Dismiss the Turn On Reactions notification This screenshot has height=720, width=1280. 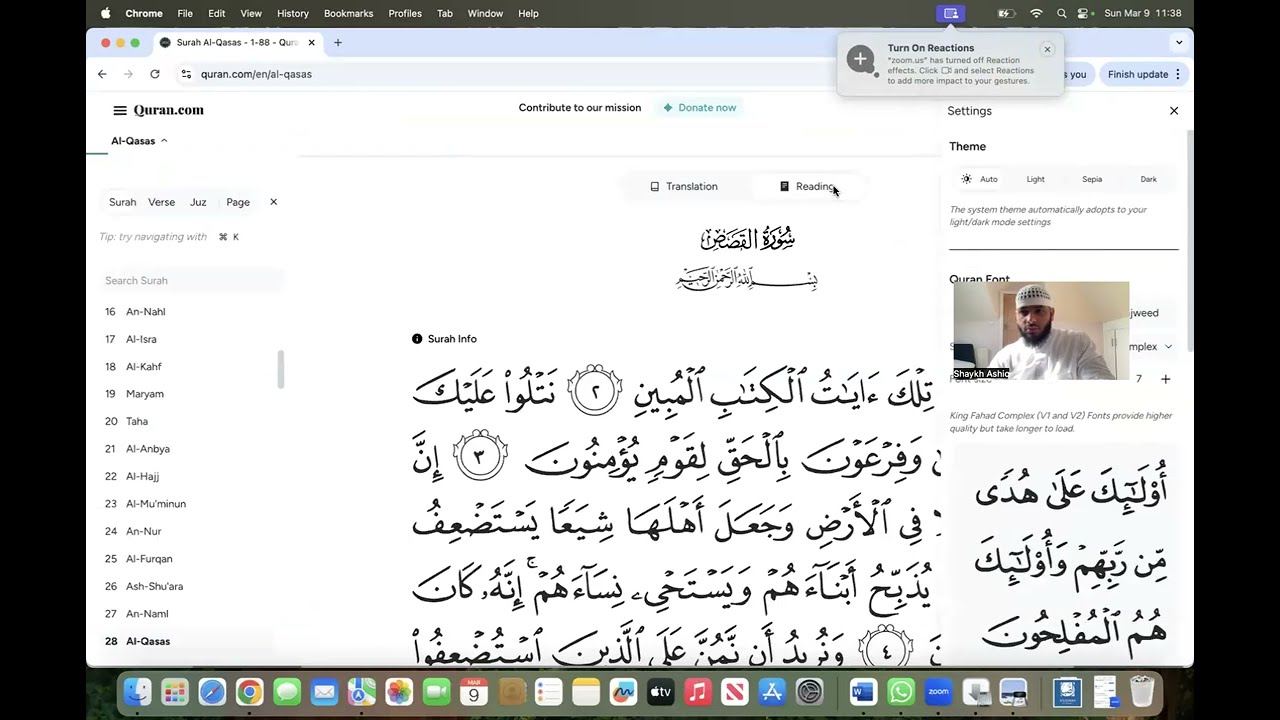click(1047, 49)
